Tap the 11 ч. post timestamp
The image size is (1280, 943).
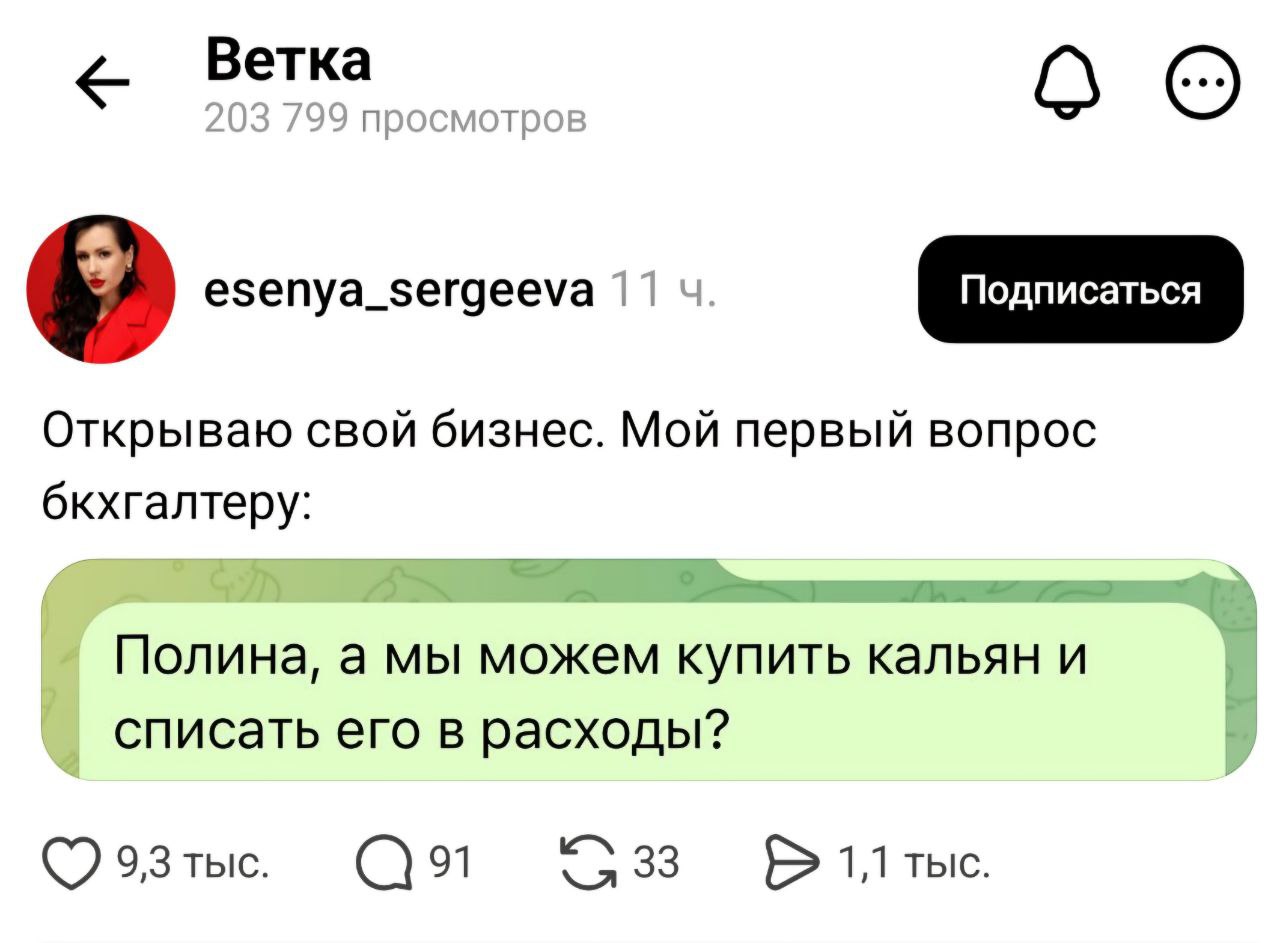click(x=661, y=290)
